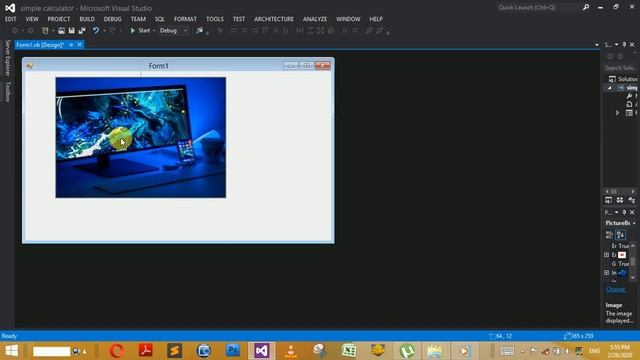Click the Redo toolbar icon
The height and width of the screenshot is (360, 640).
[x=113, y=31]
